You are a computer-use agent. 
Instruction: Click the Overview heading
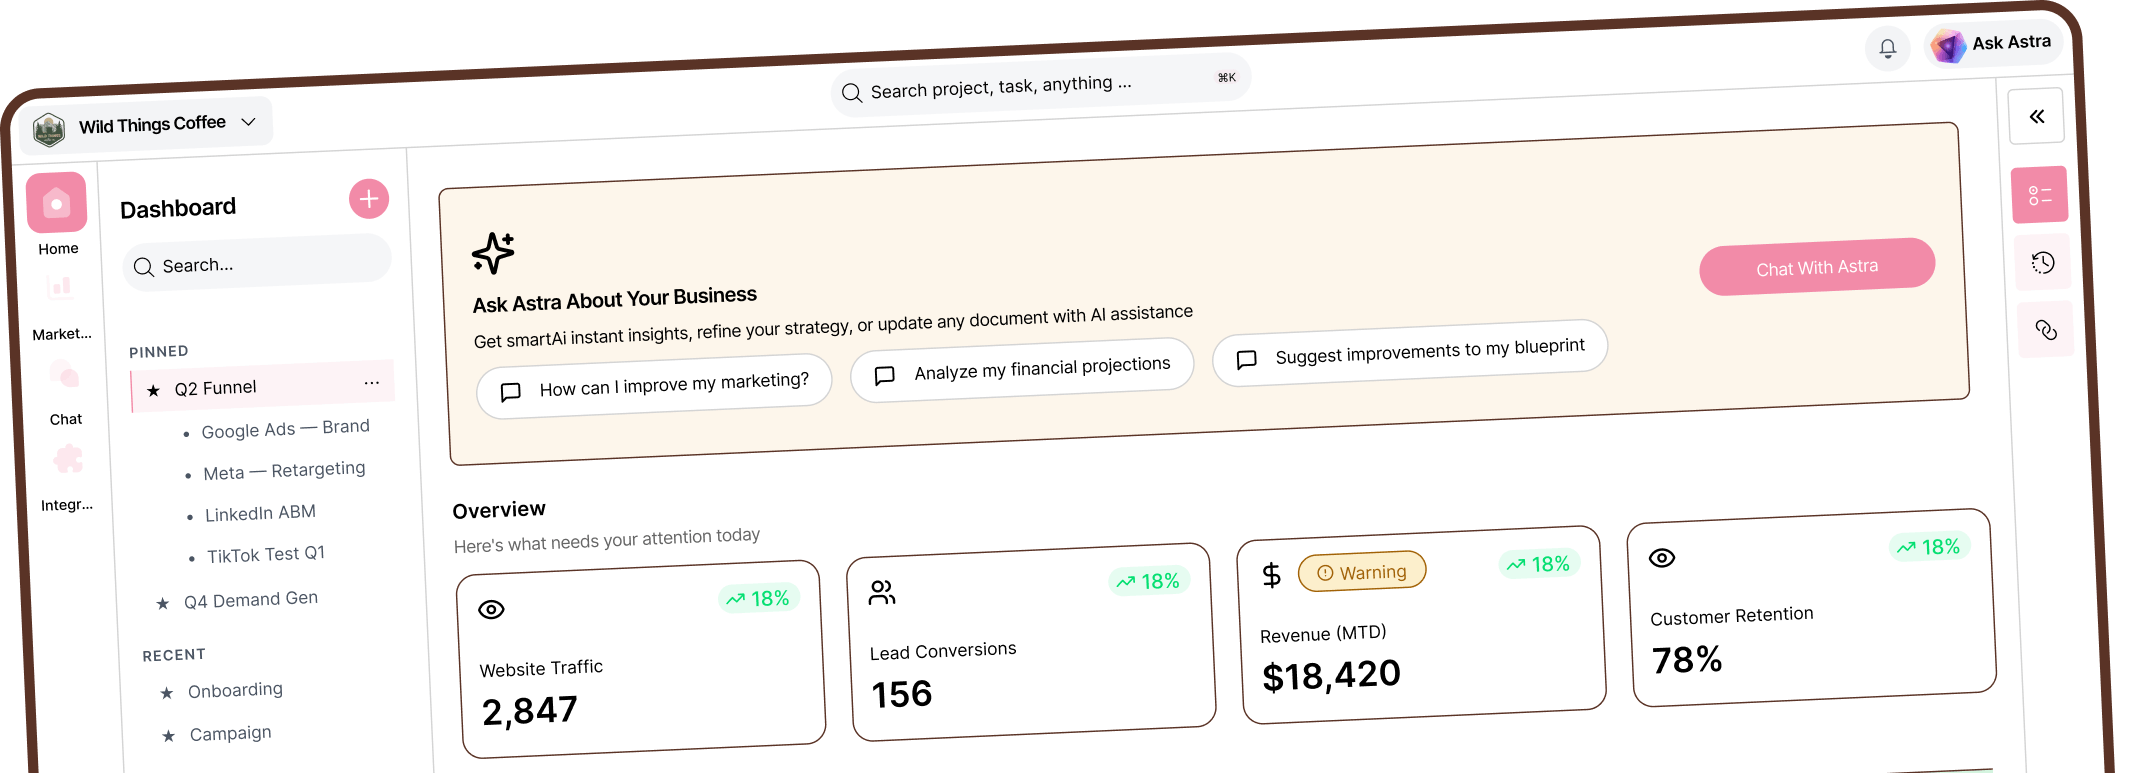point(499,510)
